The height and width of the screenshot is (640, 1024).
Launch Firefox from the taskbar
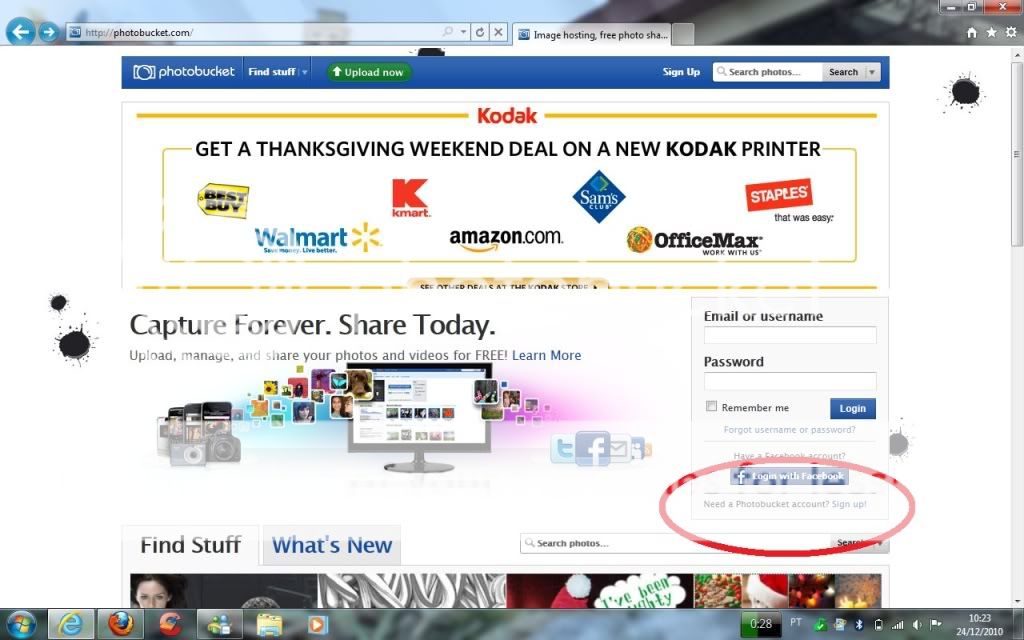tap(121, 624)
